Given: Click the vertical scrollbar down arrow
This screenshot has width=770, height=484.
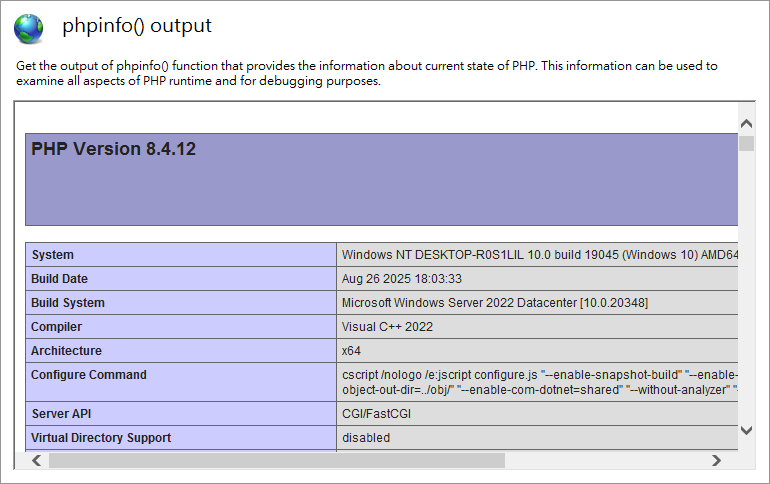Looking at the screenshot, I should 746,430.
